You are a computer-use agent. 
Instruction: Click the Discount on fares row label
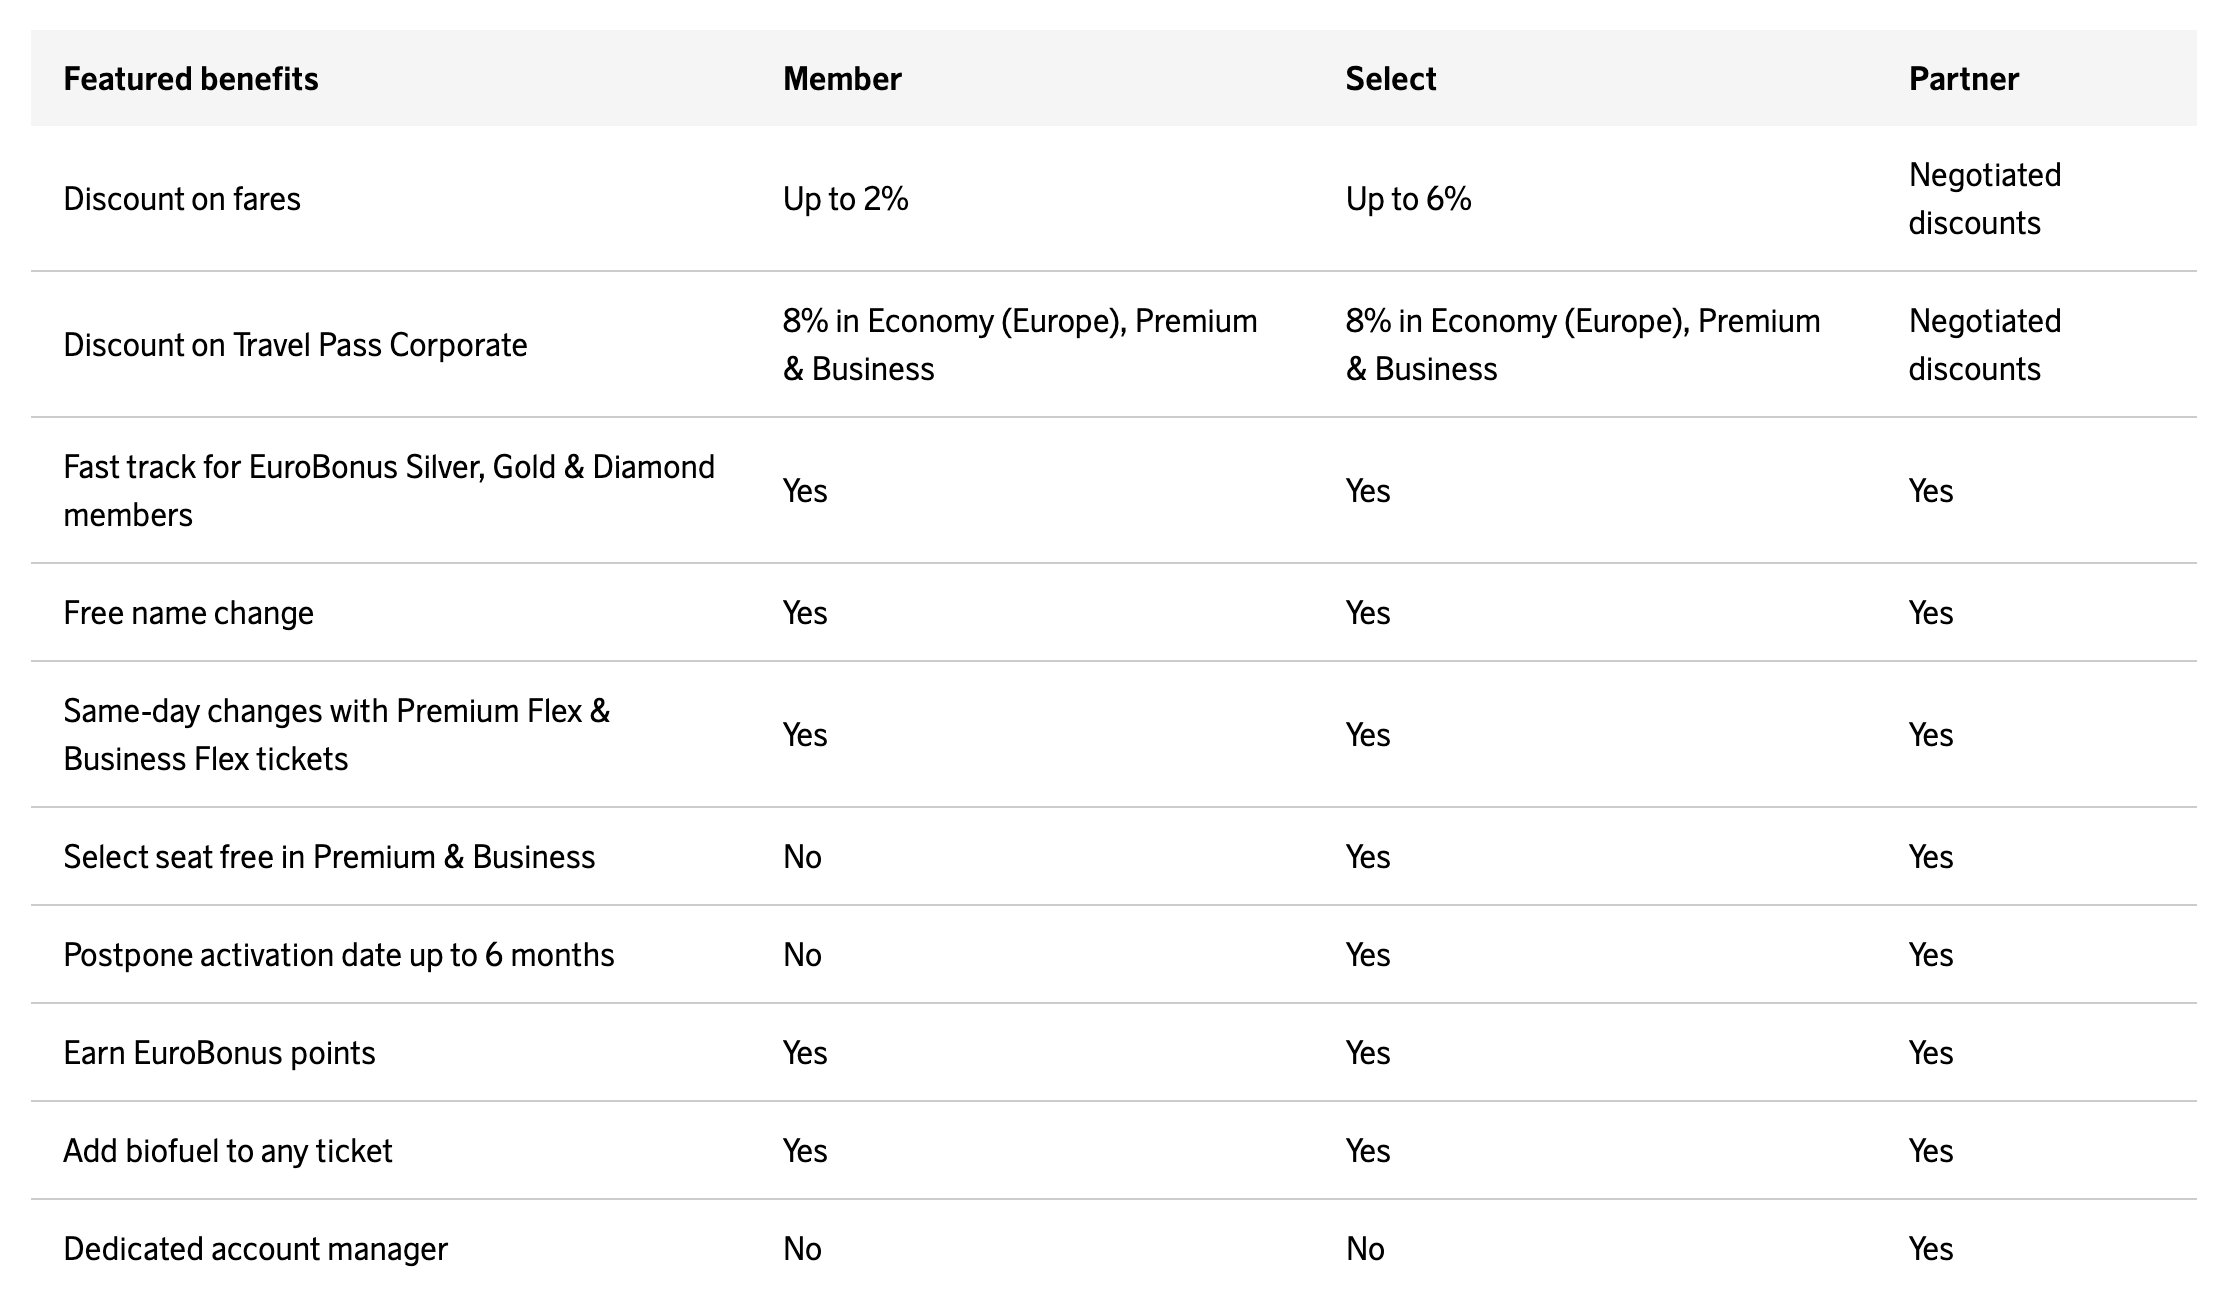(x=182, y=199)
